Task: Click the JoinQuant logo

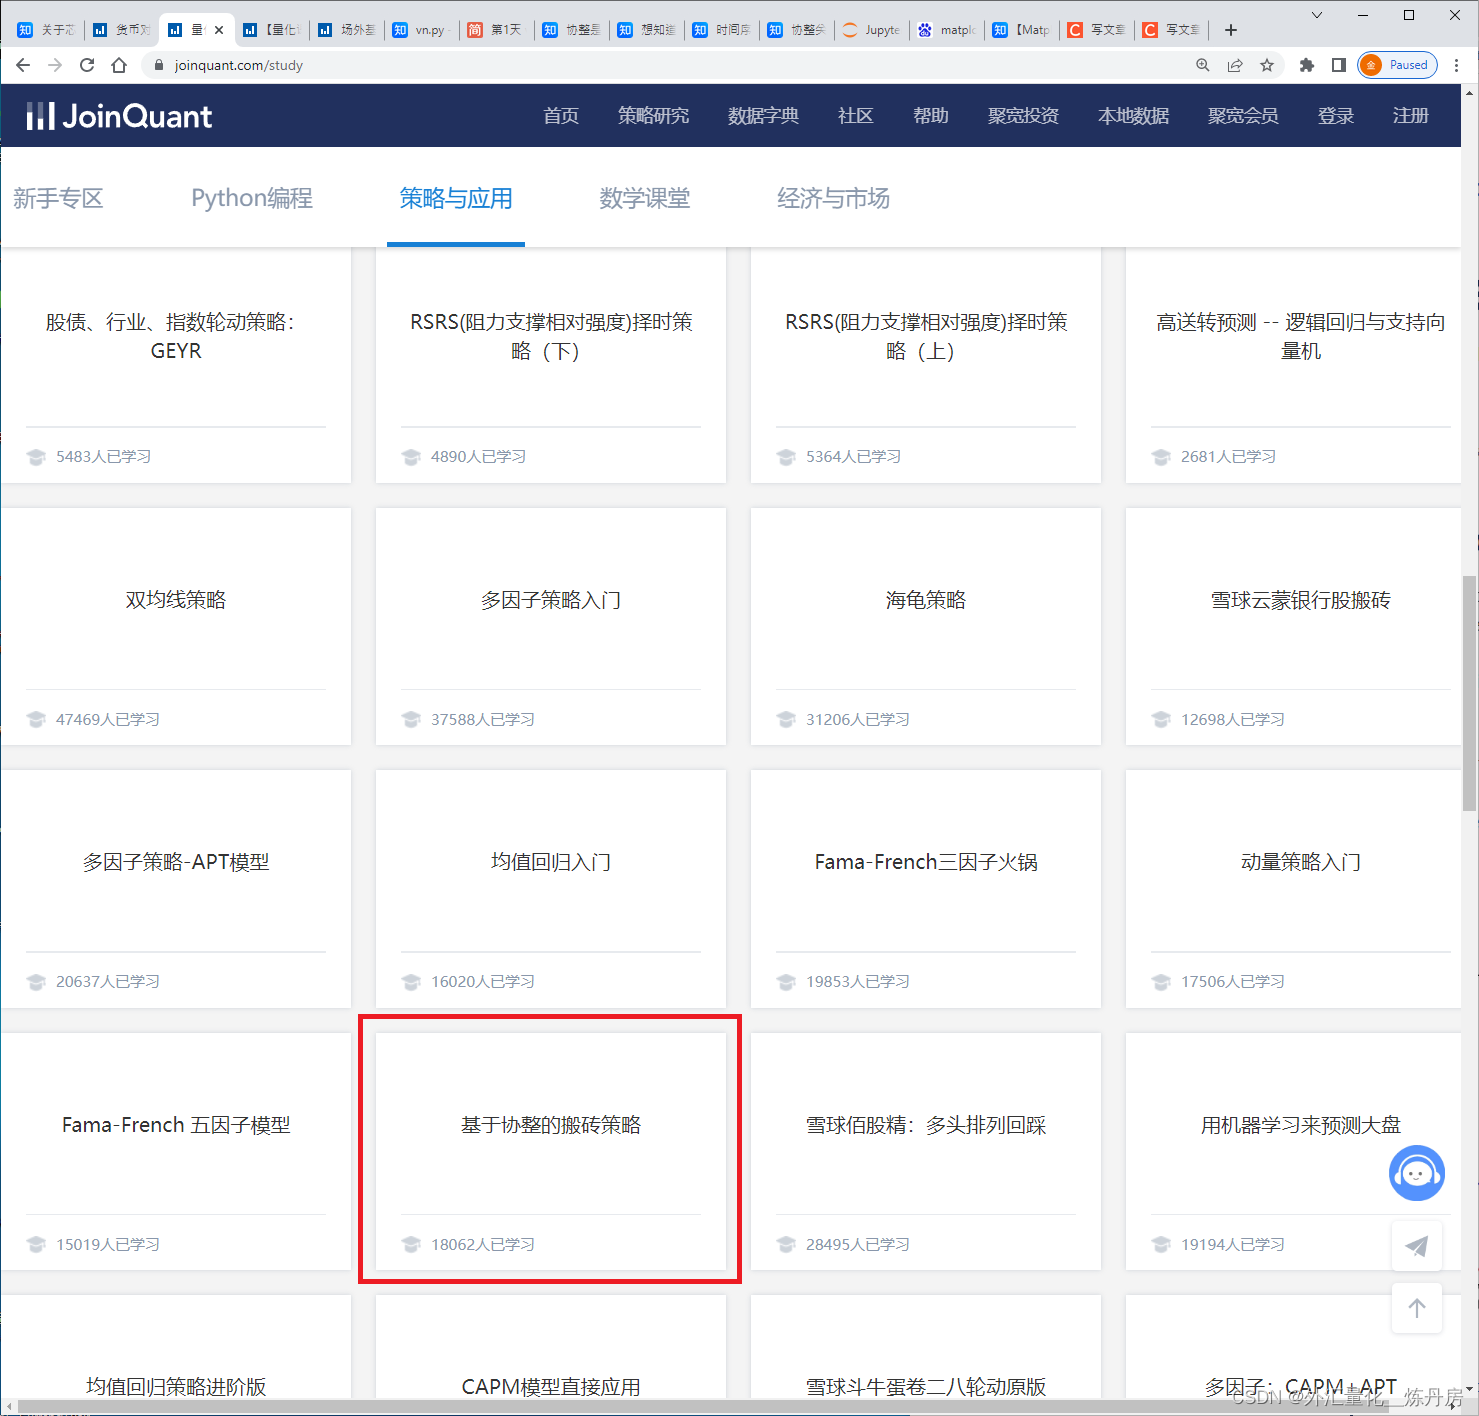Action: [x=119, y=116]
